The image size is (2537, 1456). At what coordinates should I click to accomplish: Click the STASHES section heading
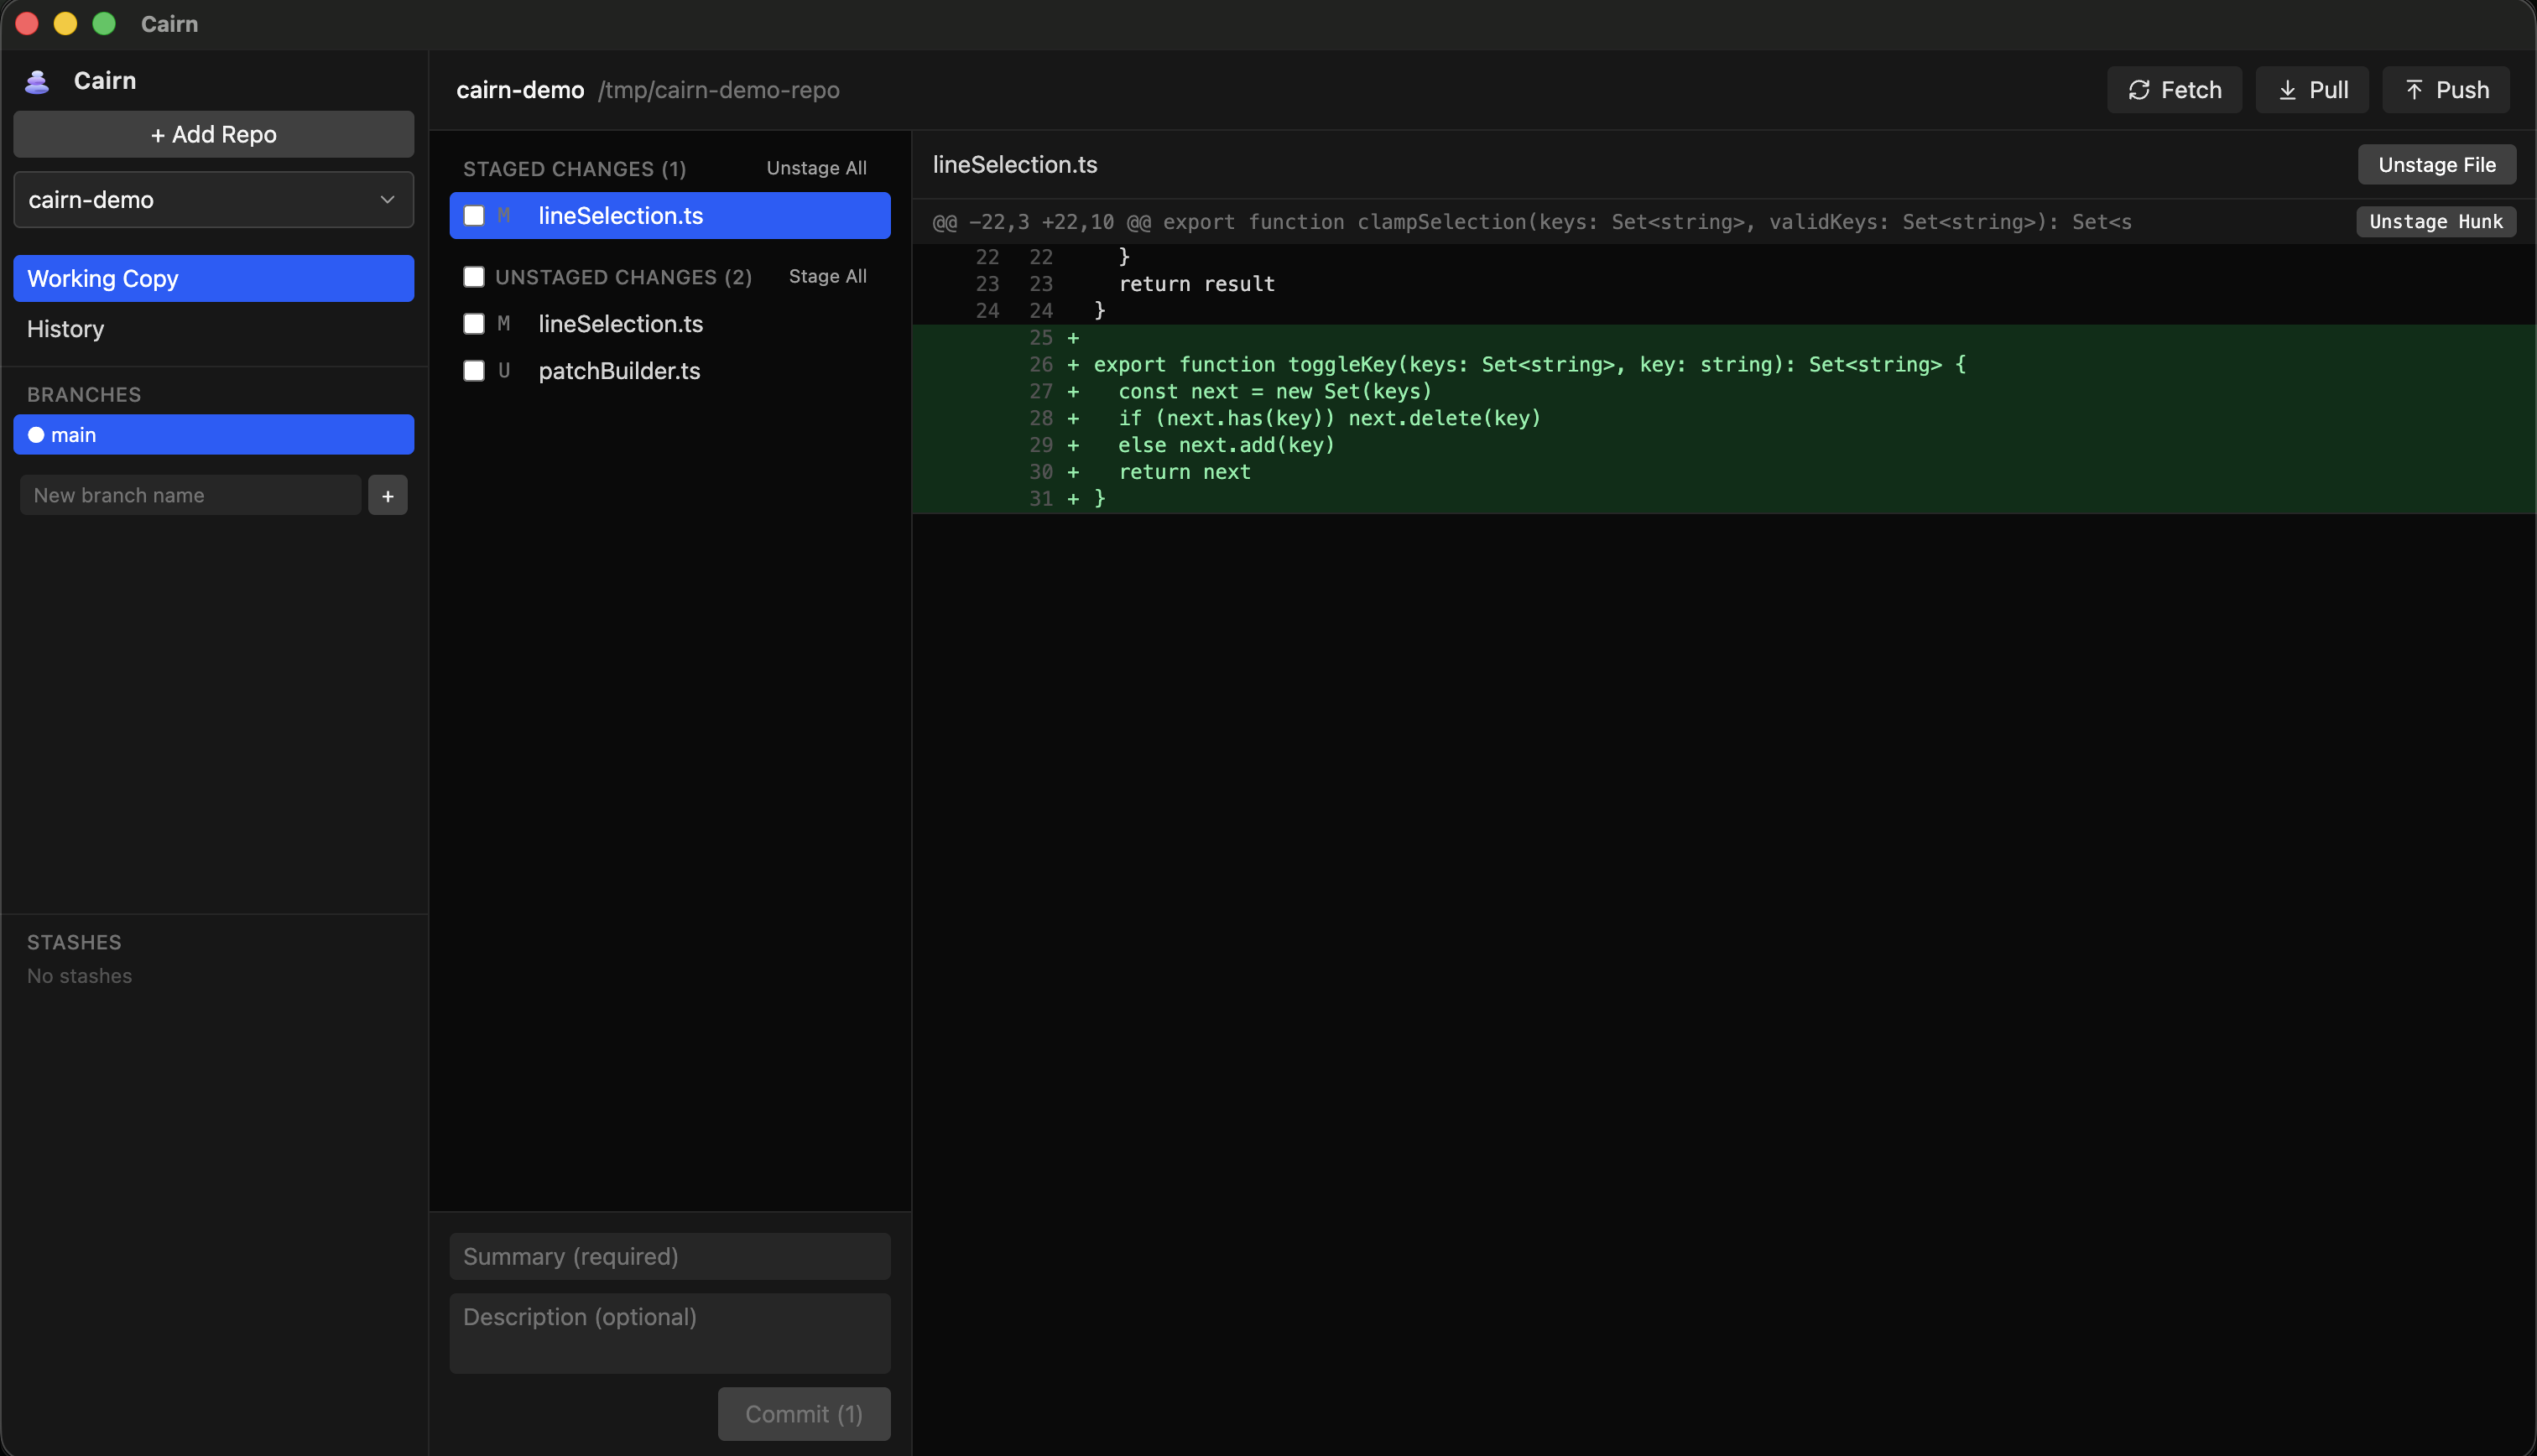click(x=74, y=943)
